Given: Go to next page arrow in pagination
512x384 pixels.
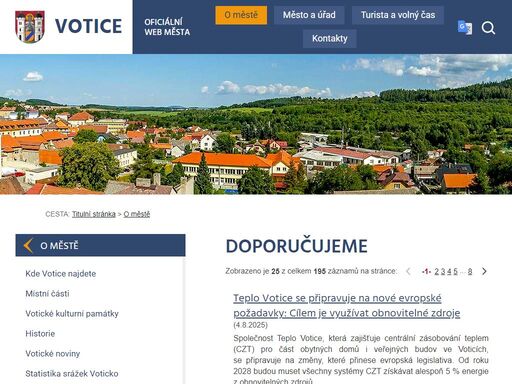Looking at the screenshot, I should tap(484, 271).
